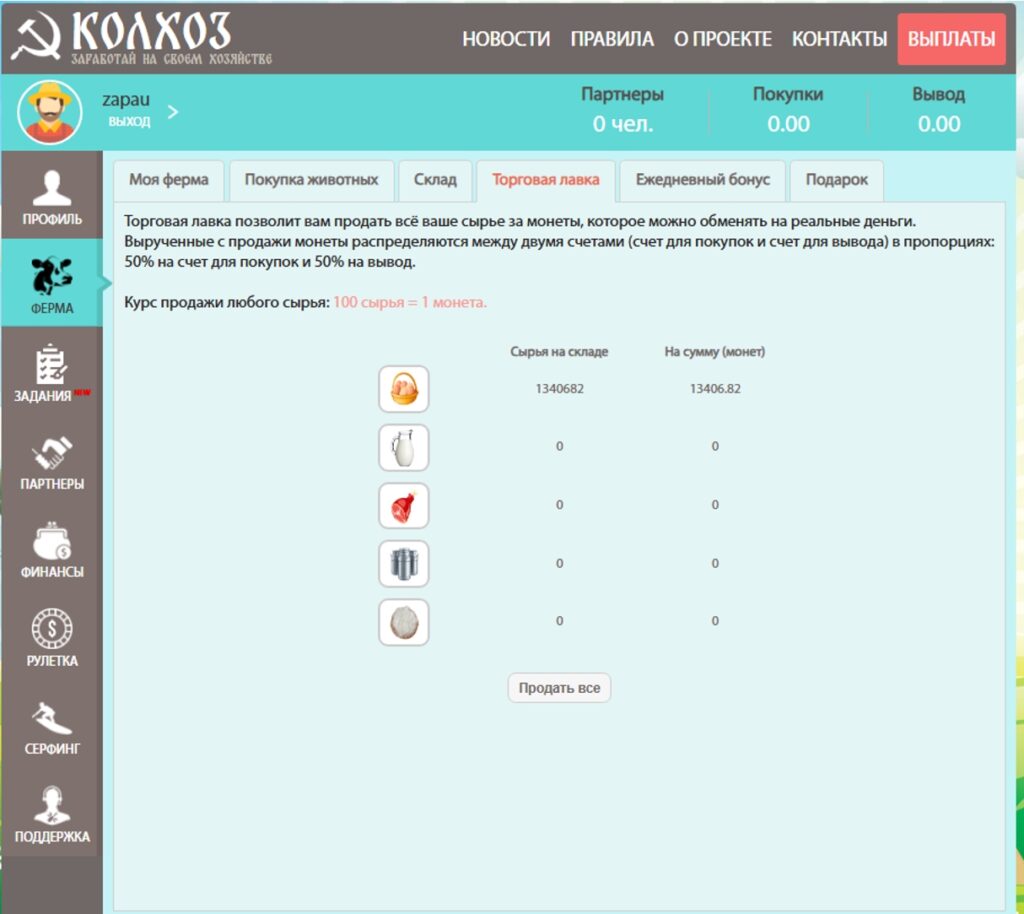The image size is (1024, 914).
Task: Click the rate text 100 сырья = 1 монета
Action: click(410, 303)
